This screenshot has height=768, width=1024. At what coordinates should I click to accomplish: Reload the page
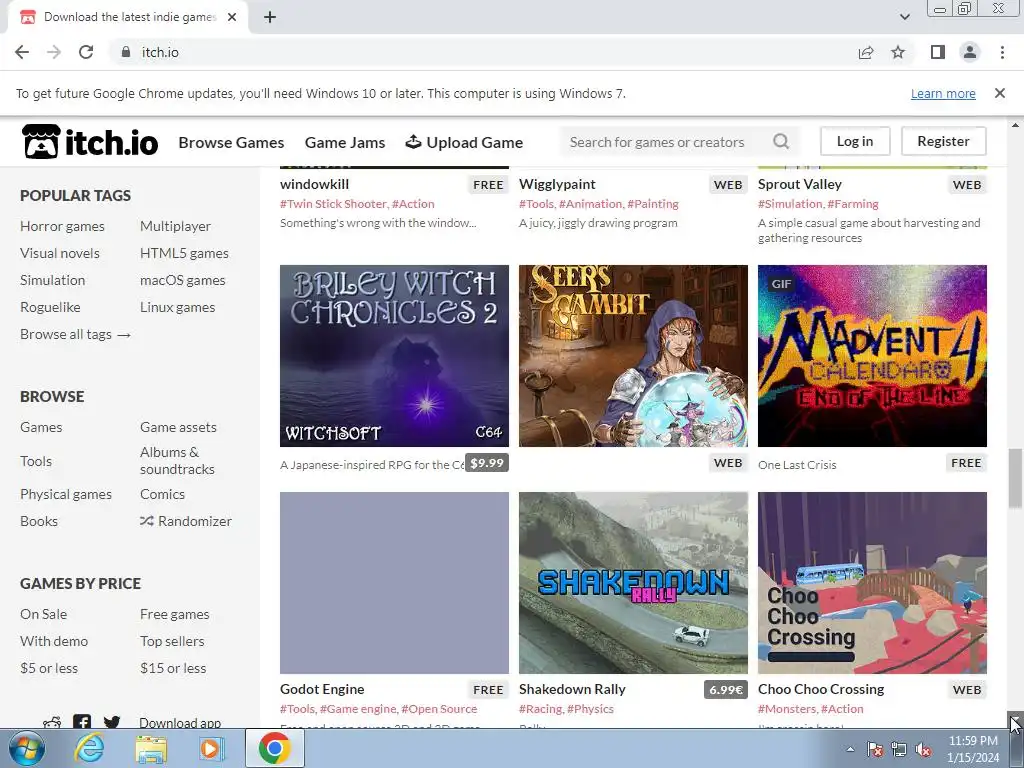[86, 52]
